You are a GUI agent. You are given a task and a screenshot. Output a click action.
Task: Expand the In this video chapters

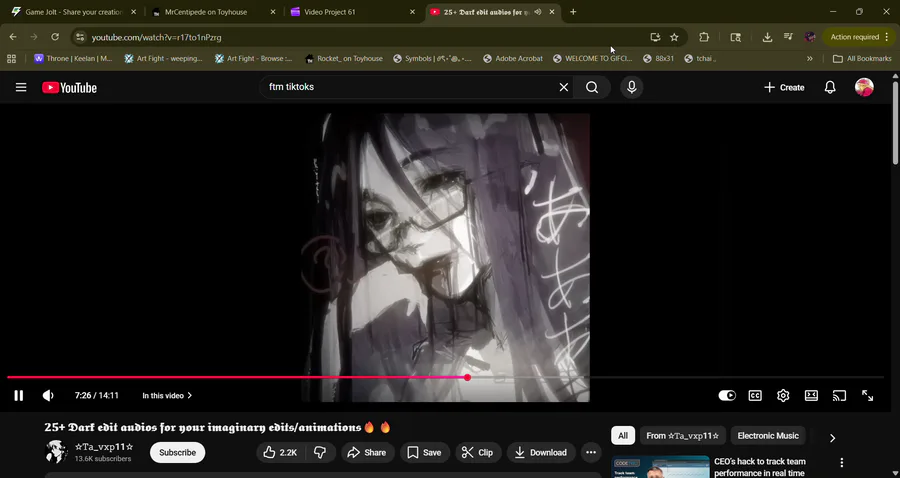(167, 395)
